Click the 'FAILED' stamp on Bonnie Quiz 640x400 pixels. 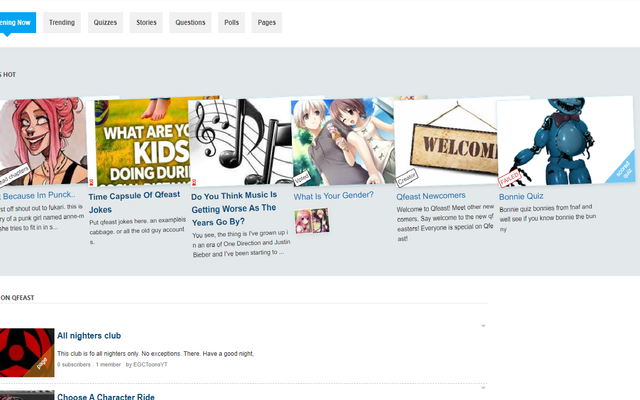[509, 178]
